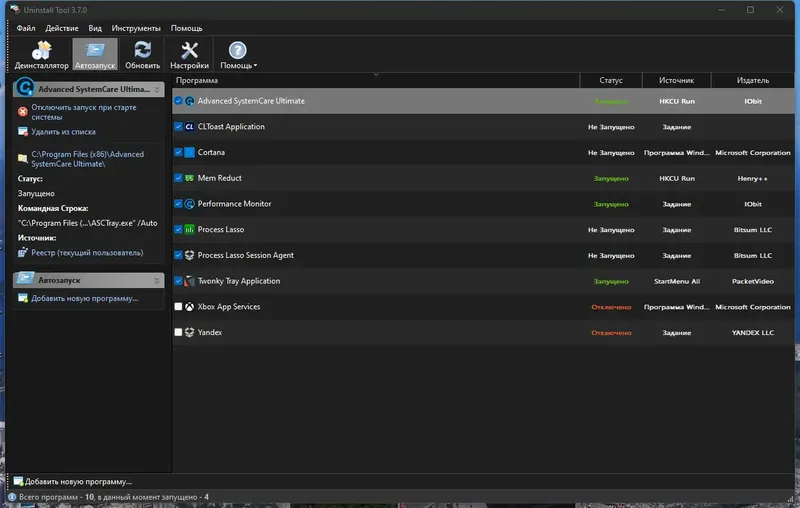Click the folder icon beside program path
This screenshot has width=800, height=508.
[x=22, y=159]
